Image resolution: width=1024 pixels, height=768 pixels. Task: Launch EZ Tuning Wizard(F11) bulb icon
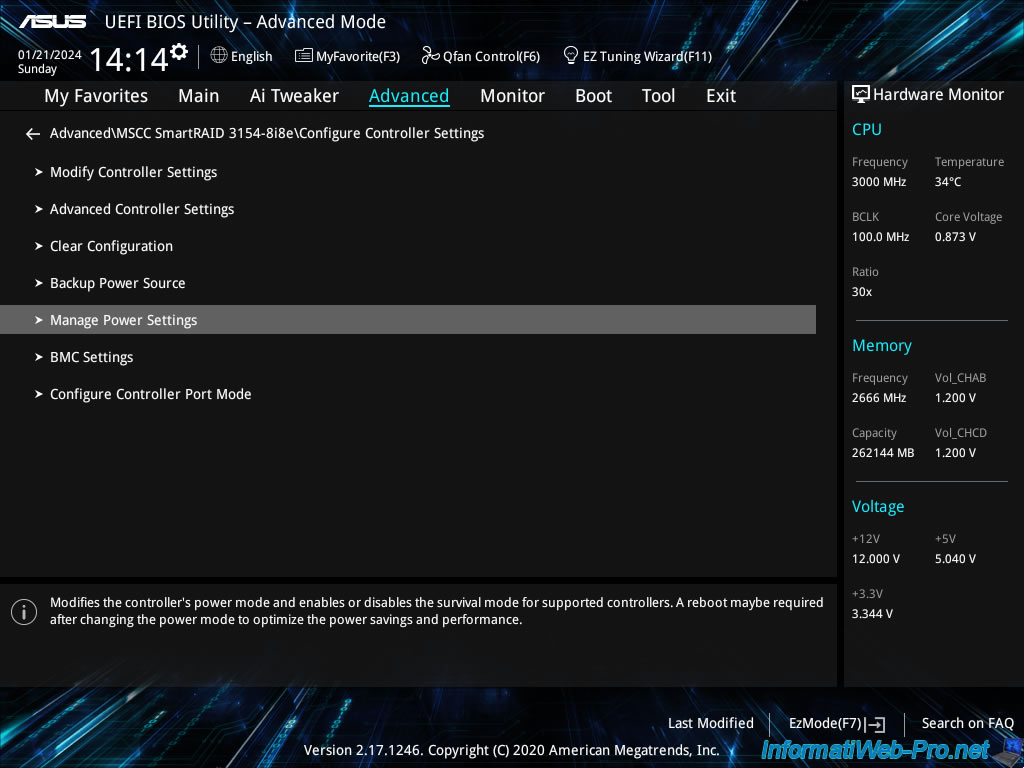(x=571, y=56)
